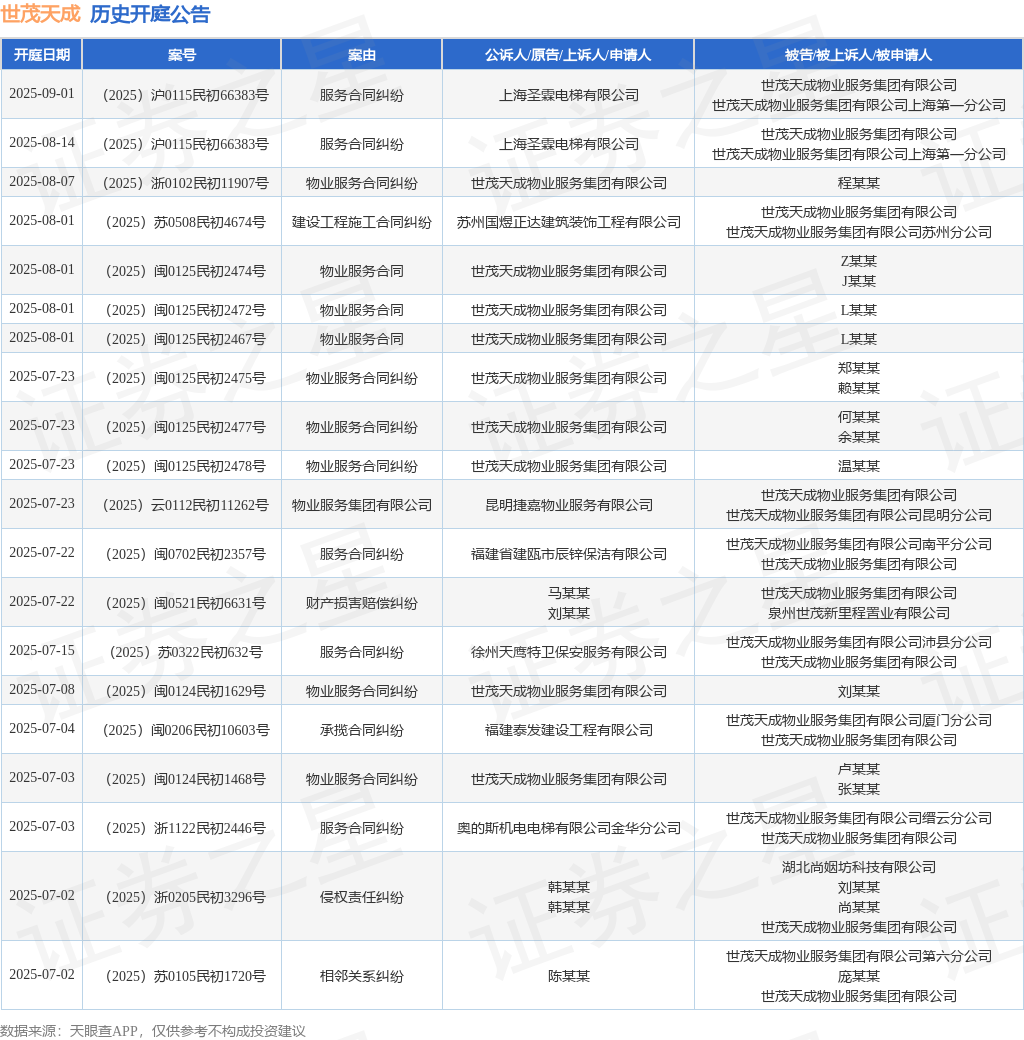Click the date cell 2025-07-15

tap(42, 651)
